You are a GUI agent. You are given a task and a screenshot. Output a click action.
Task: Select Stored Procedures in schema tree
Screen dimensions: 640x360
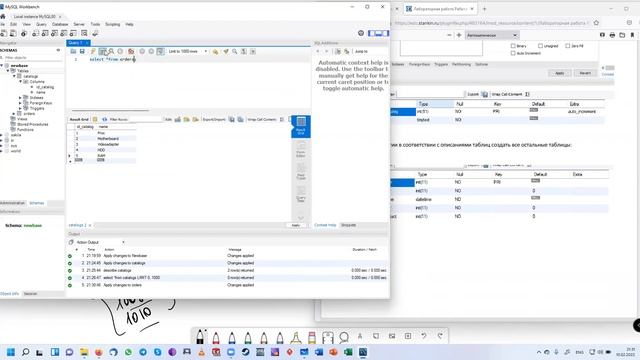point(32,124)
